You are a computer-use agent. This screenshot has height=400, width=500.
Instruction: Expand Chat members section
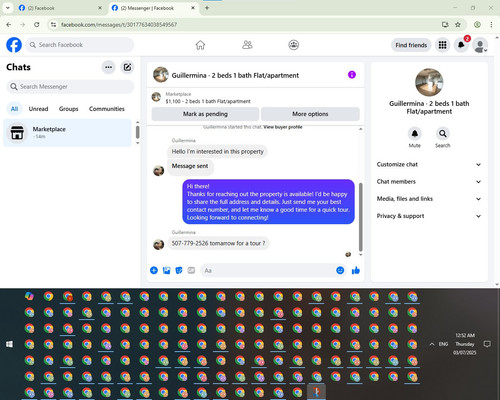[x=429, y=182]
